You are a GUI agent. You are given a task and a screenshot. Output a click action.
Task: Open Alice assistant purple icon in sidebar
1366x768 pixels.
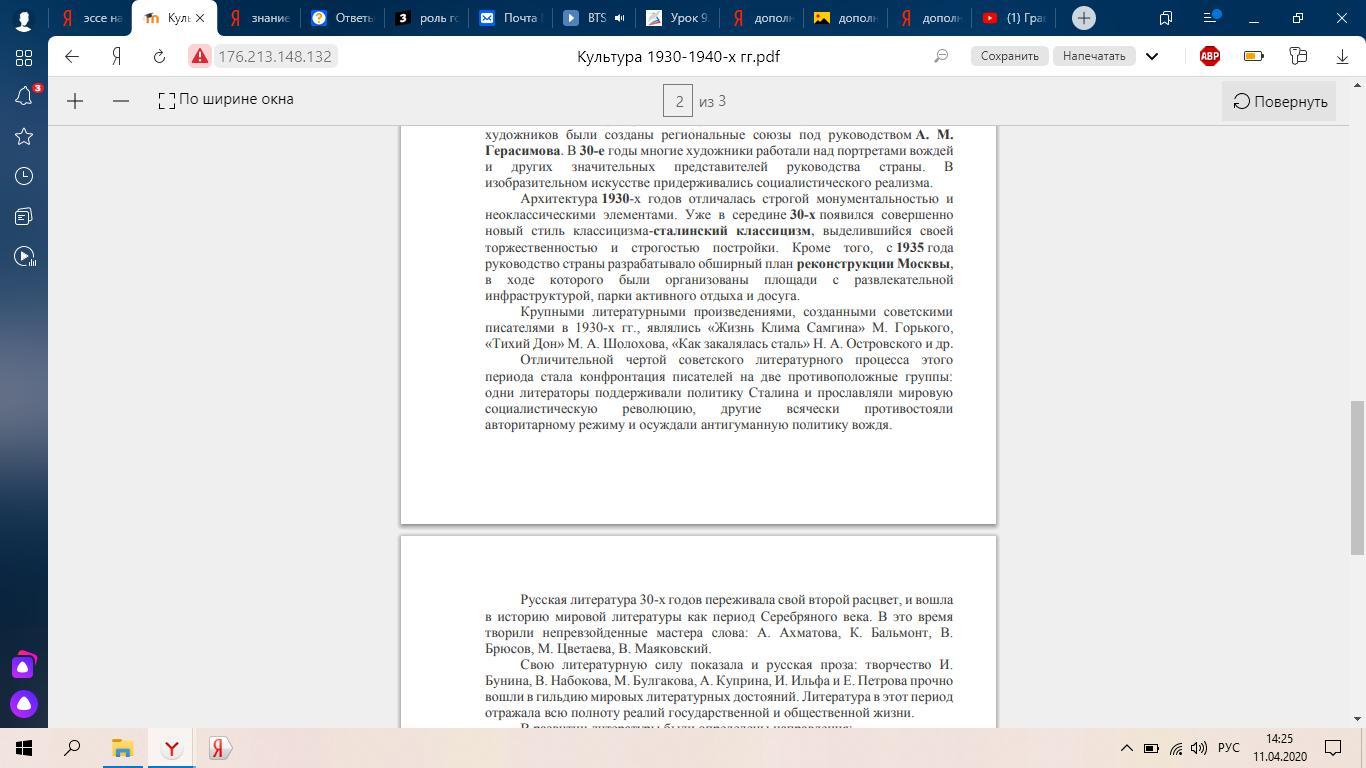pyautogui.click(x=24, y=704)
